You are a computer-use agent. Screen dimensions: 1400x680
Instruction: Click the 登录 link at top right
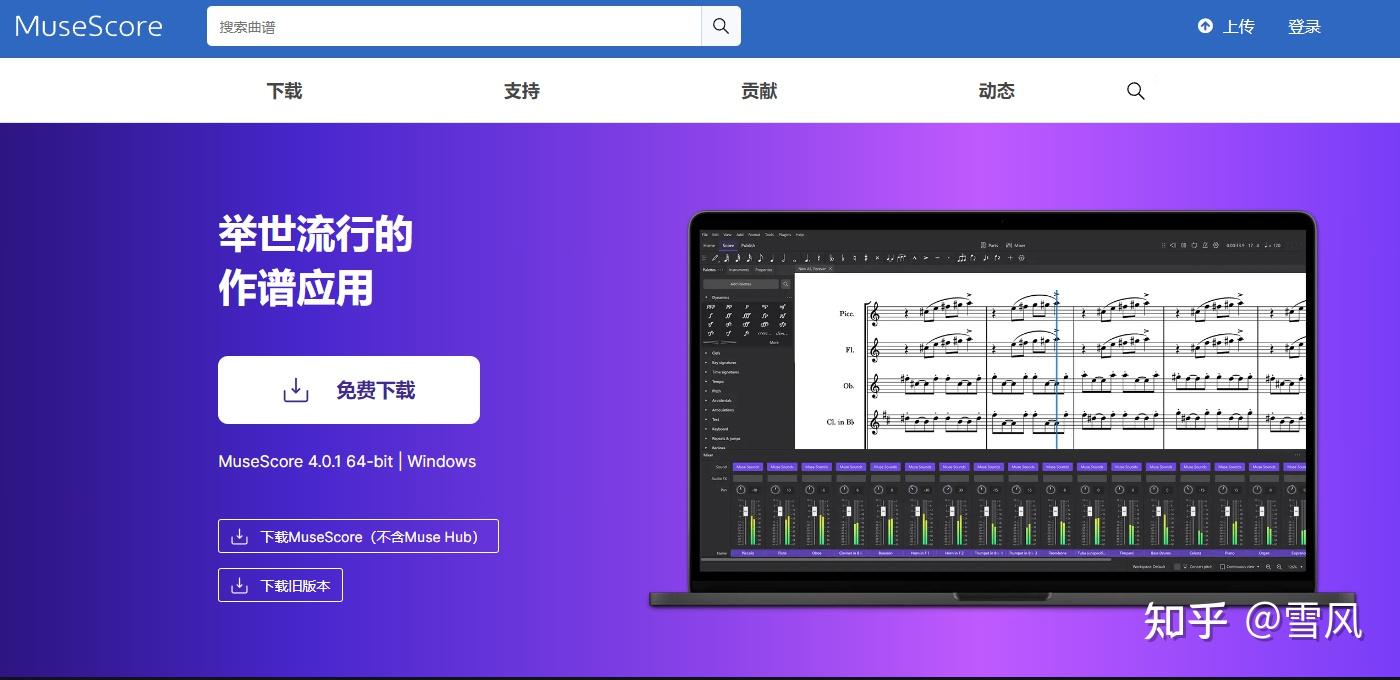(1304, 26)
